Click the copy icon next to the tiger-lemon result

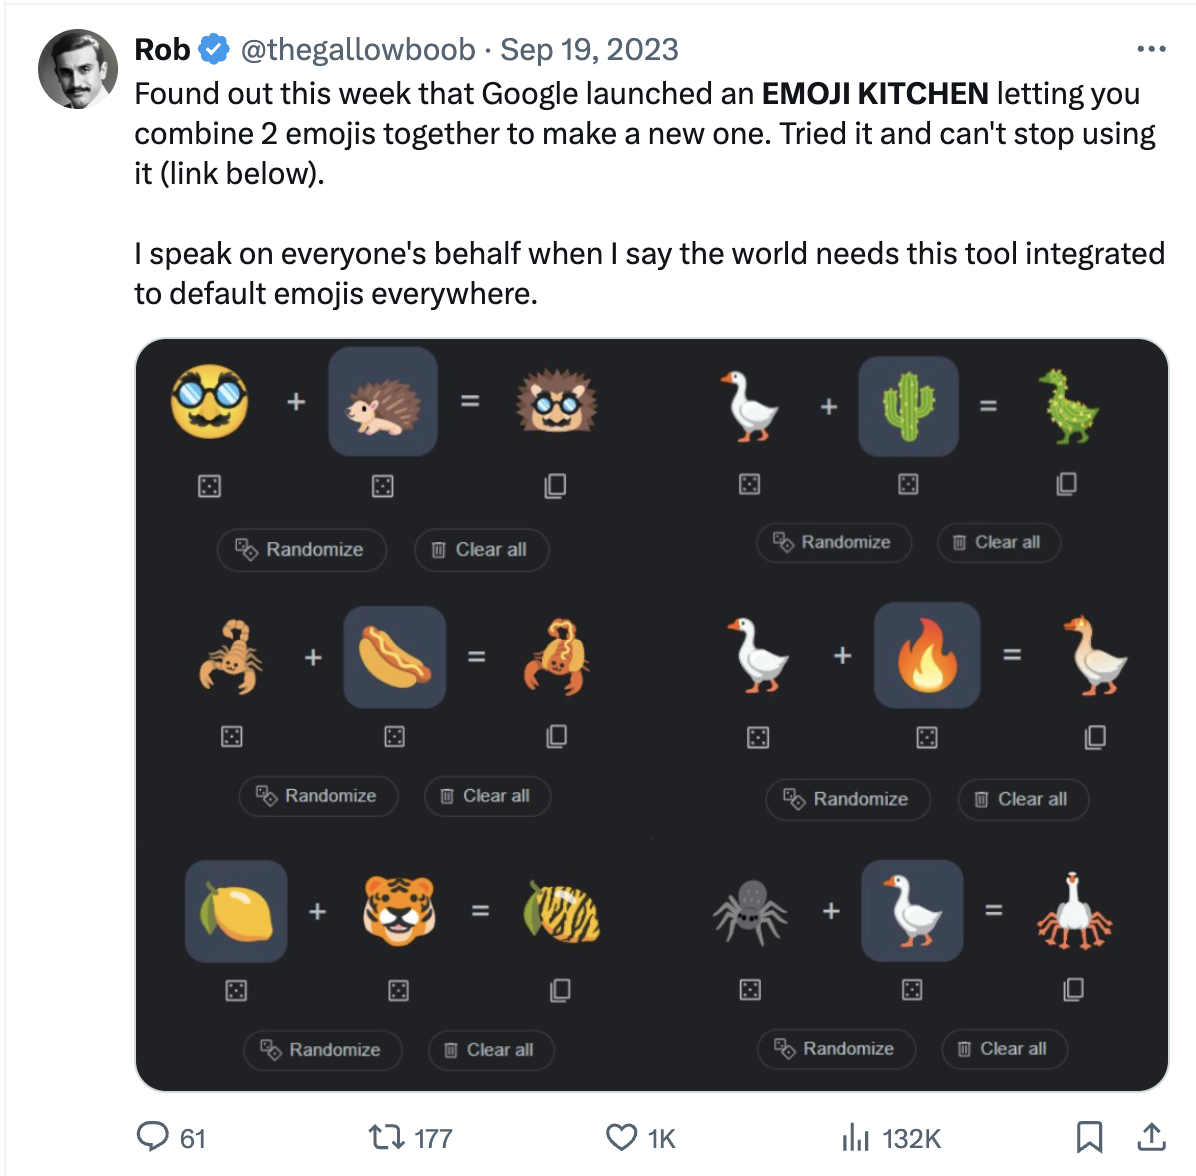coord(561,990)
